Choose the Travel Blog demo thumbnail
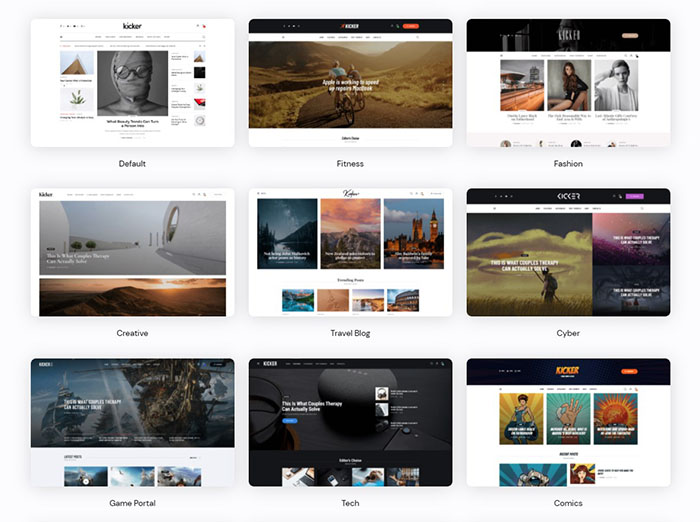This screenshot has height=522, width=700. [x=350, y=252]
